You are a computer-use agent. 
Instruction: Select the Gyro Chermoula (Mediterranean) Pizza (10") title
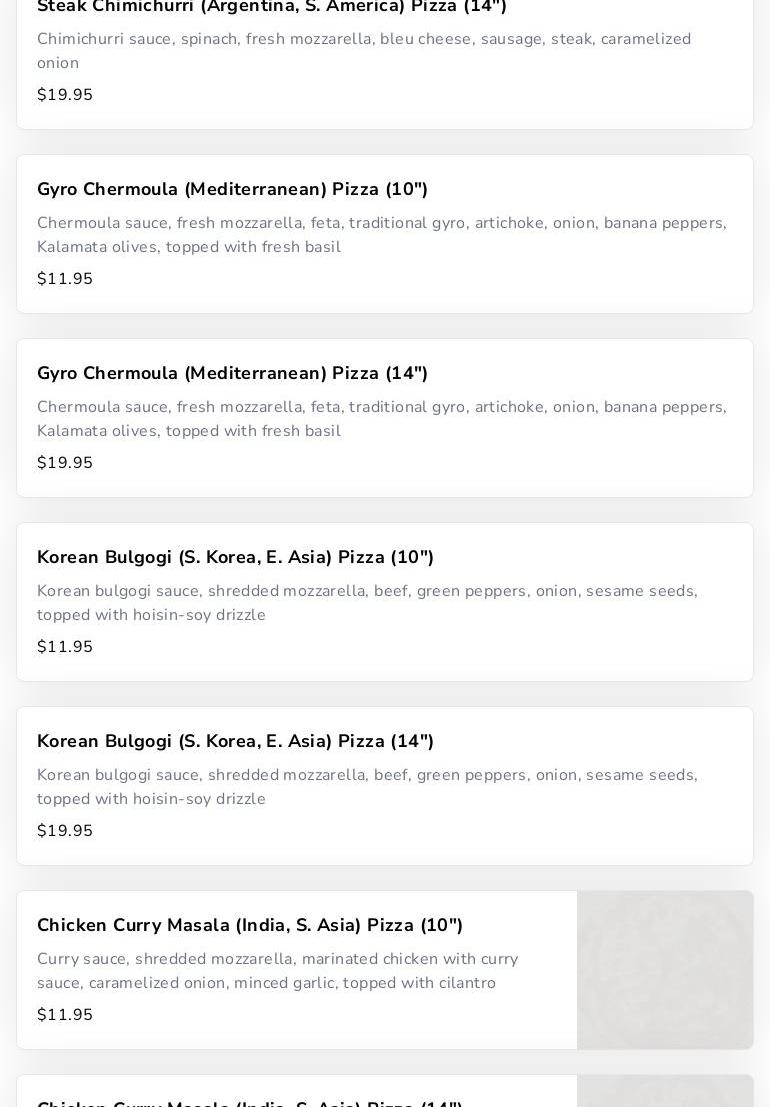click(232, 189)
